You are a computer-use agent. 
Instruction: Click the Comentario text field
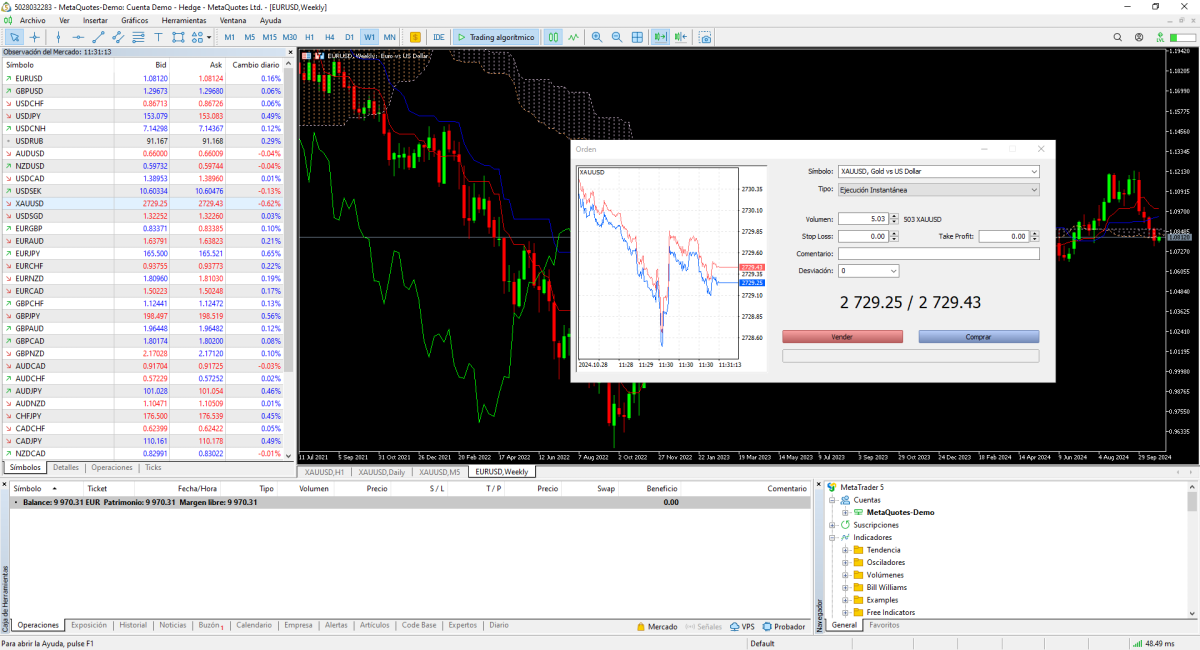[938, 254]
